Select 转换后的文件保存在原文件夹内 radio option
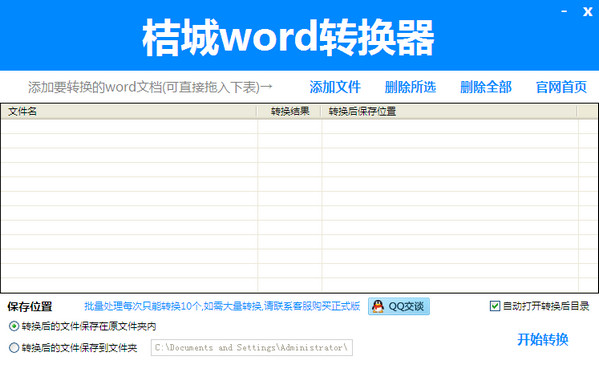Image resolution: width=599 pixels, height=365 pixels. click(x=14, y=326)
